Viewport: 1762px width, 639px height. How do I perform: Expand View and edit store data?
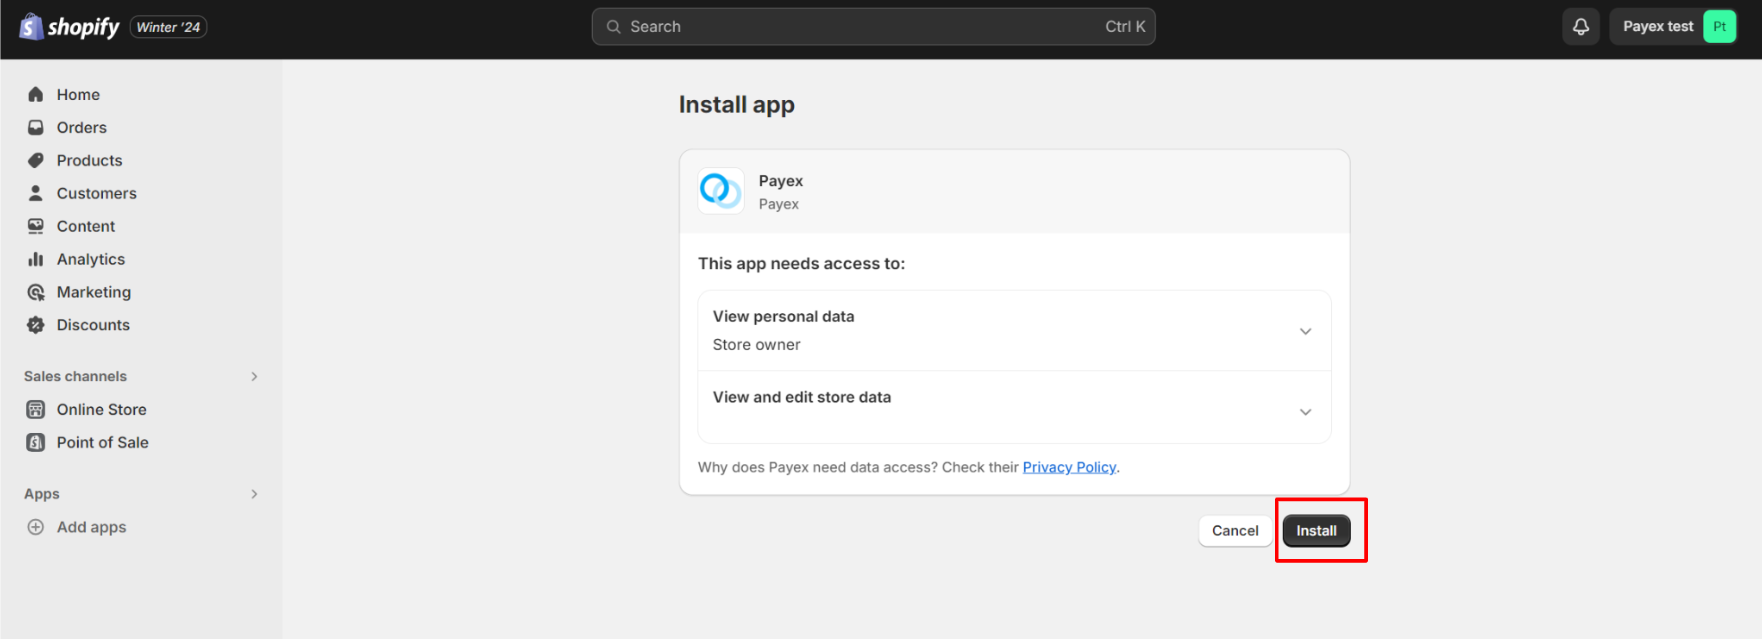[1014, 408]
